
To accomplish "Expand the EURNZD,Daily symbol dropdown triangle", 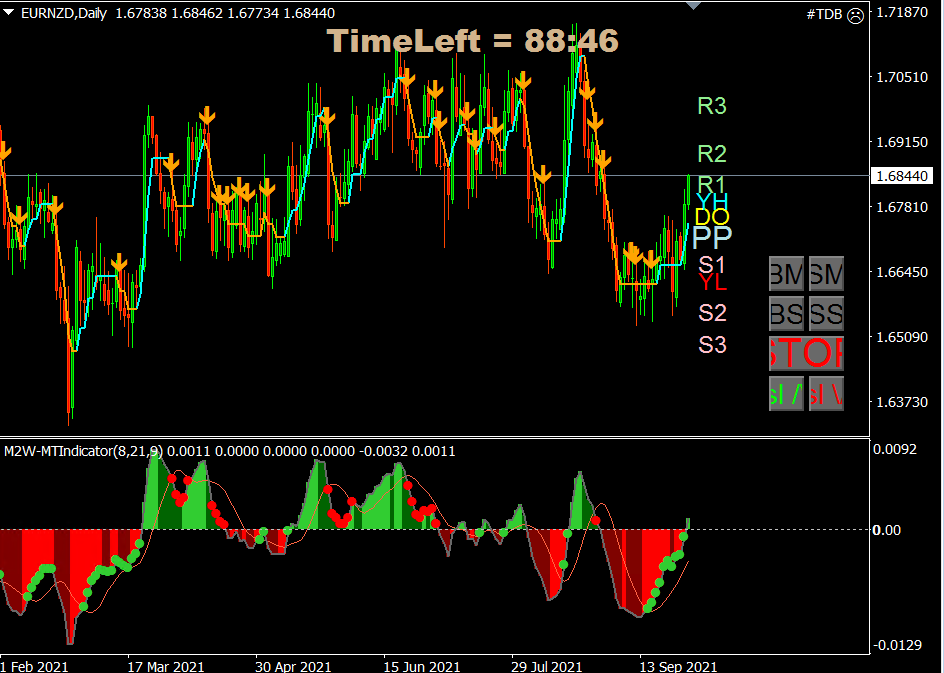I will 10,13.
